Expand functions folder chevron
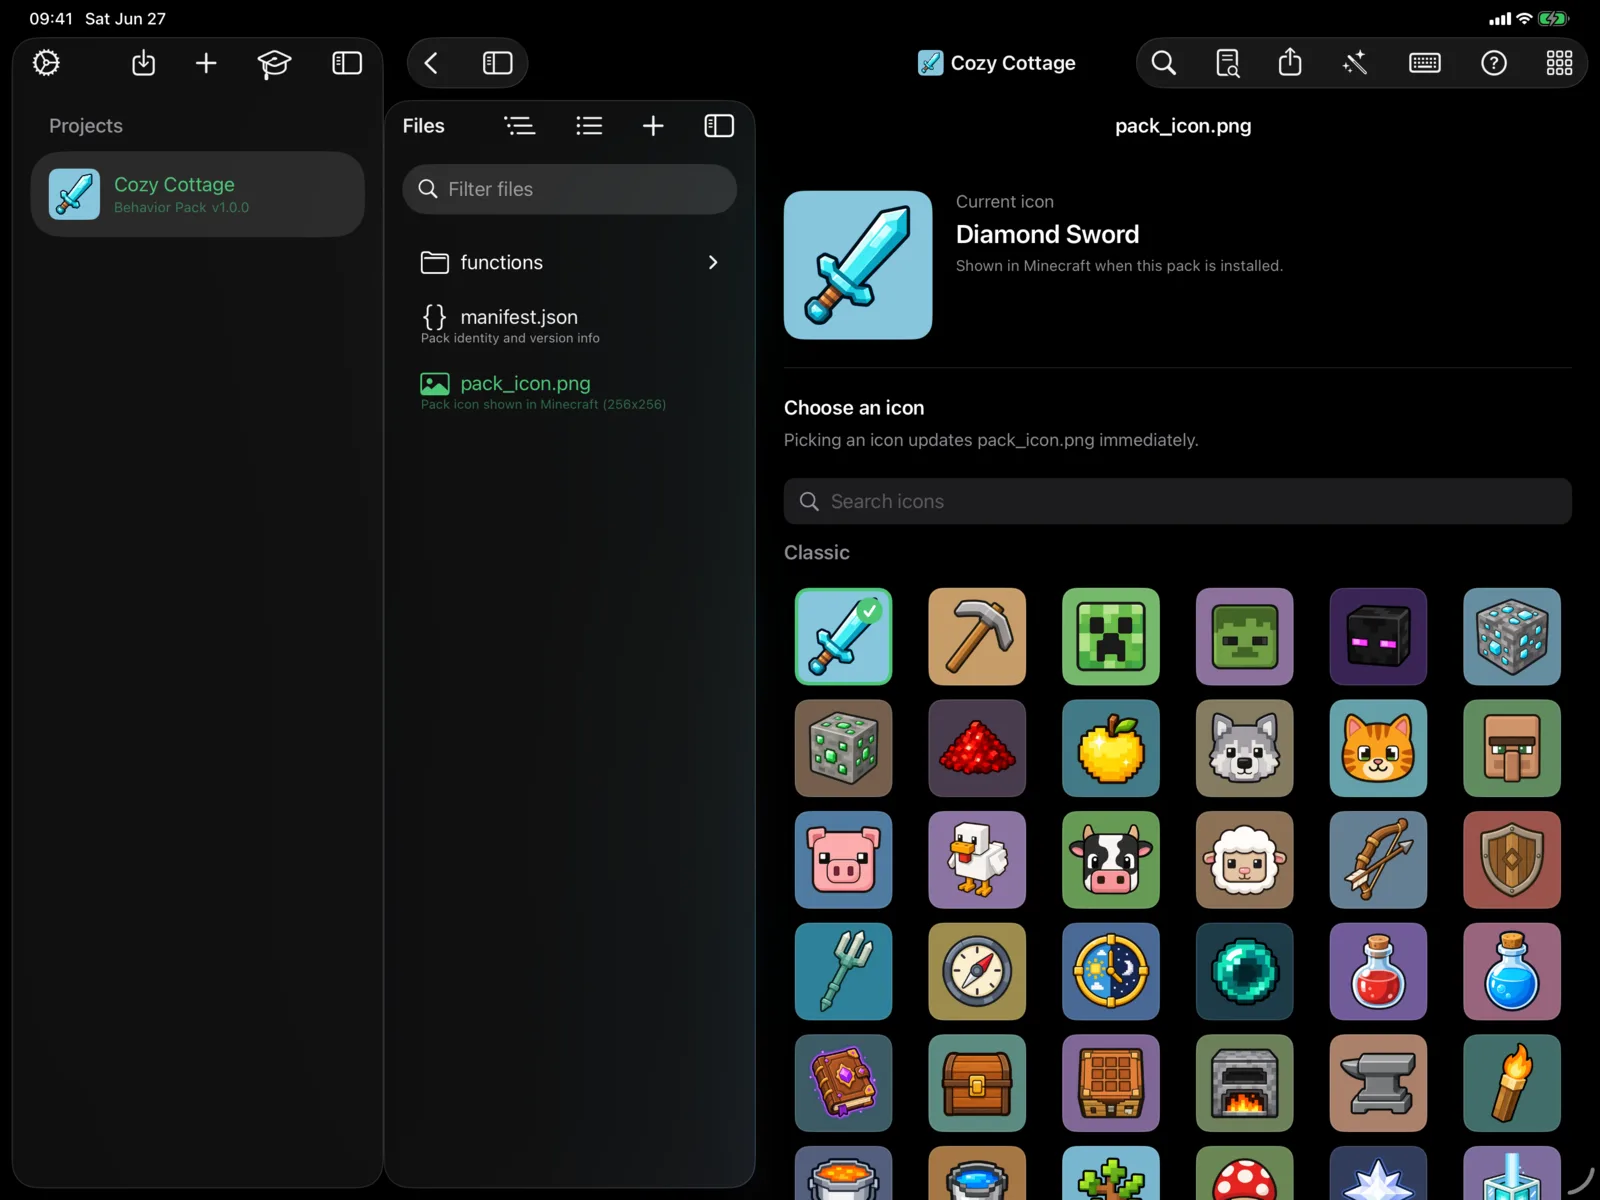 coord(713,262)
